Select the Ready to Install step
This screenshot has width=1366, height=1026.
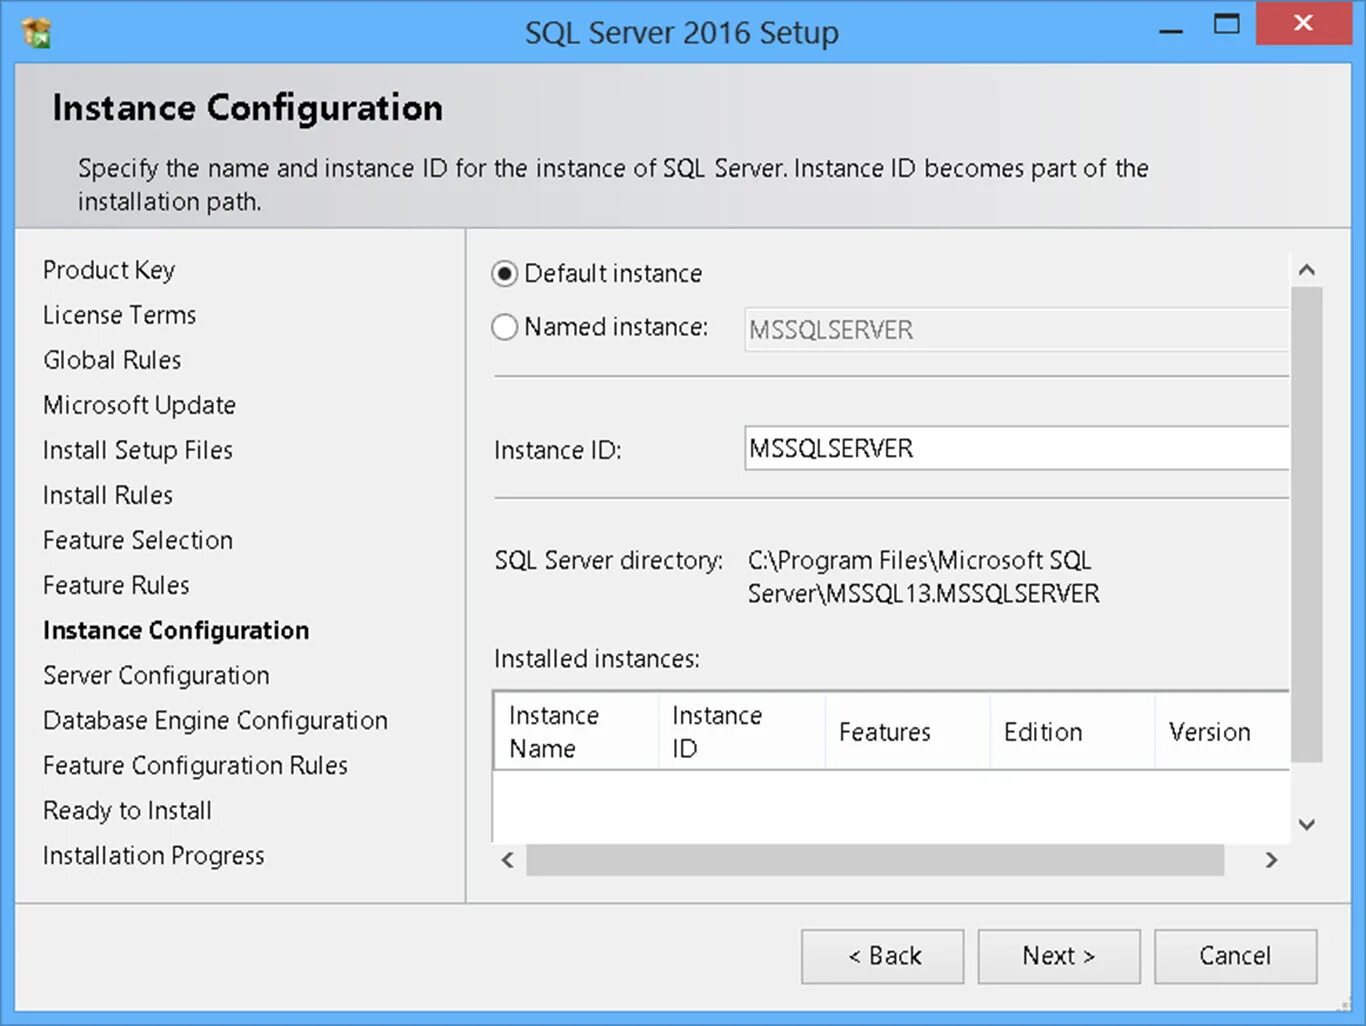[x=127, y=810]
